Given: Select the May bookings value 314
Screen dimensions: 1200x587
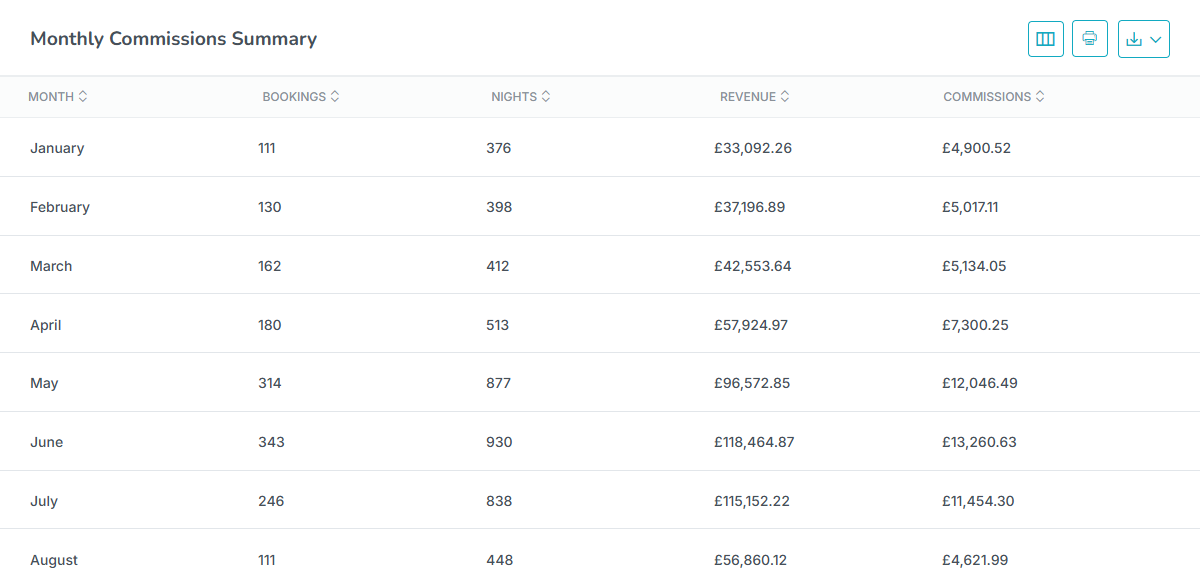Looking at the screenshot, I should tap(270, 383).
